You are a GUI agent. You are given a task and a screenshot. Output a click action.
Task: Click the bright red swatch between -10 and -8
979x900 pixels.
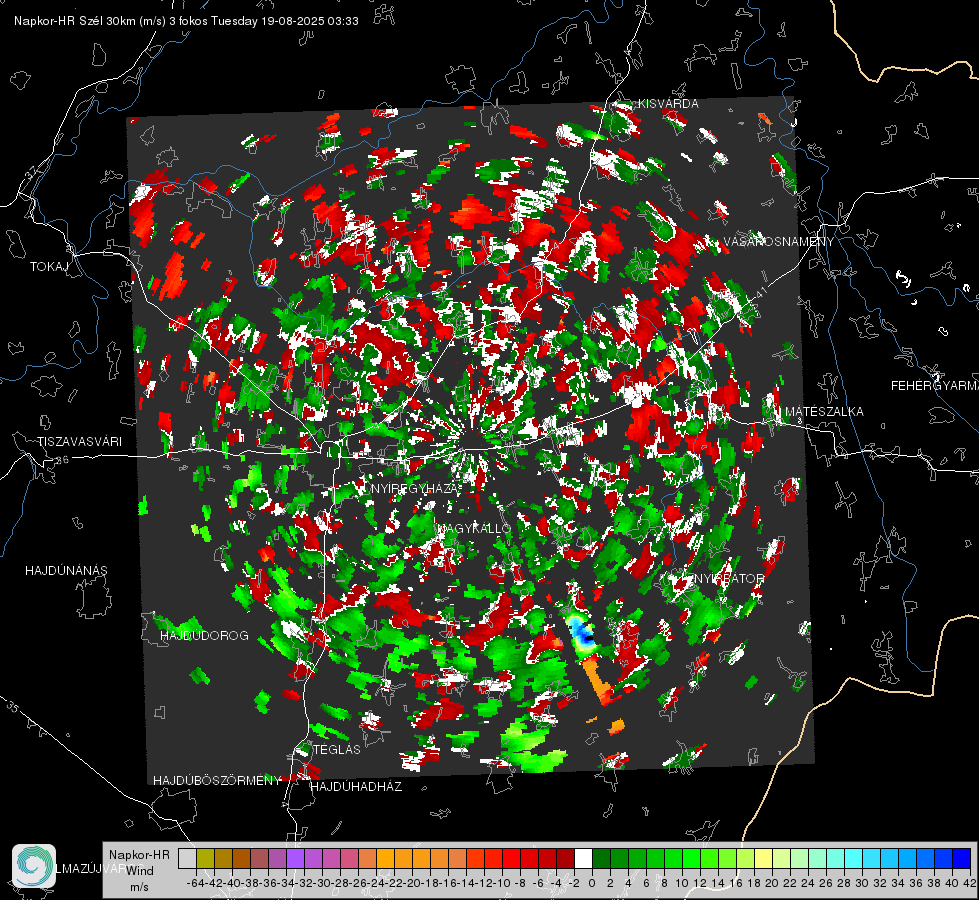tap(511, 858)
